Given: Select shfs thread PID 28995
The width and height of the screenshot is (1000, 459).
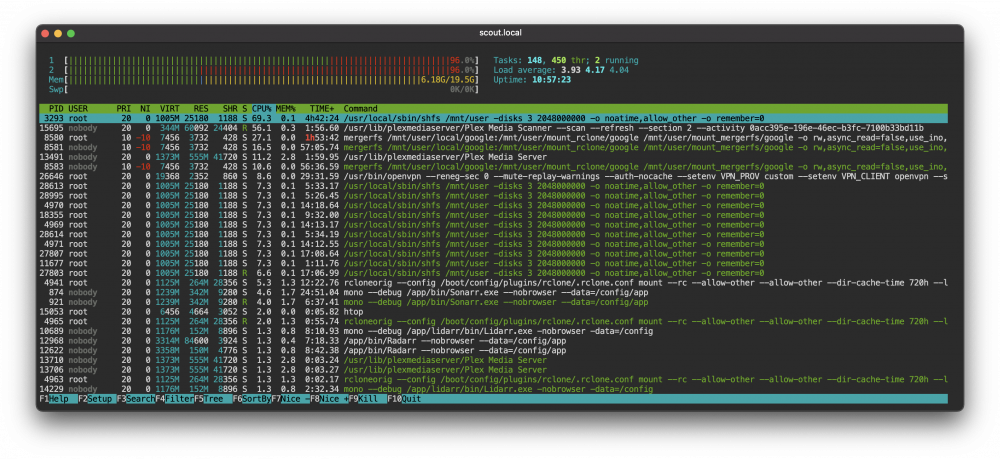Looking at the screenshot, I should [493, 196].
